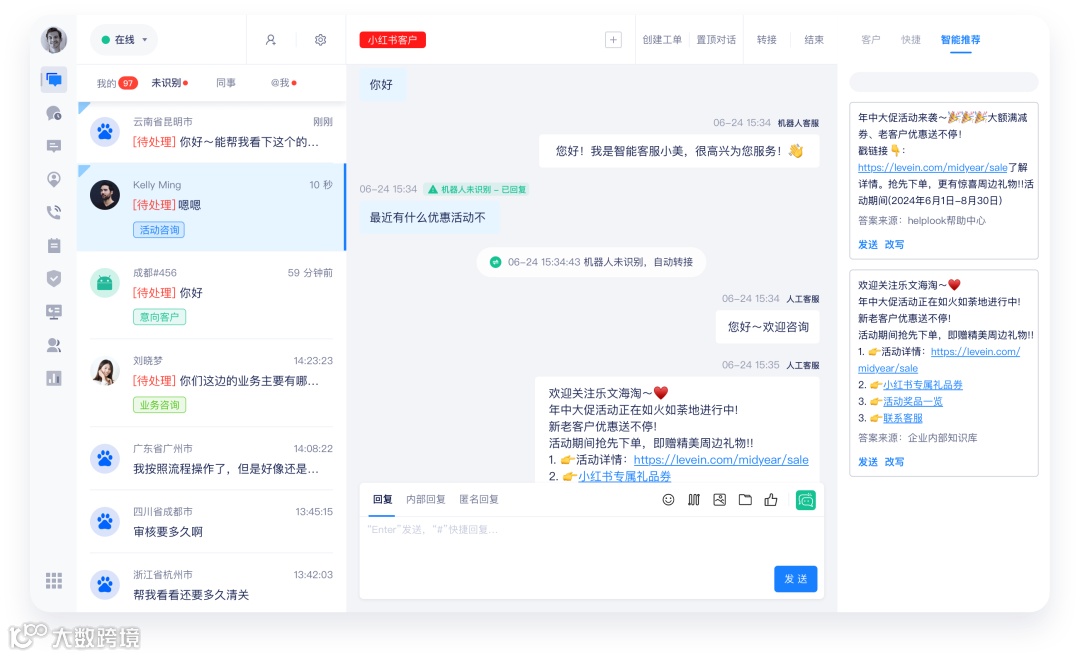
Task: Open the Kelly Ming conversation
Action: point(211,207)
